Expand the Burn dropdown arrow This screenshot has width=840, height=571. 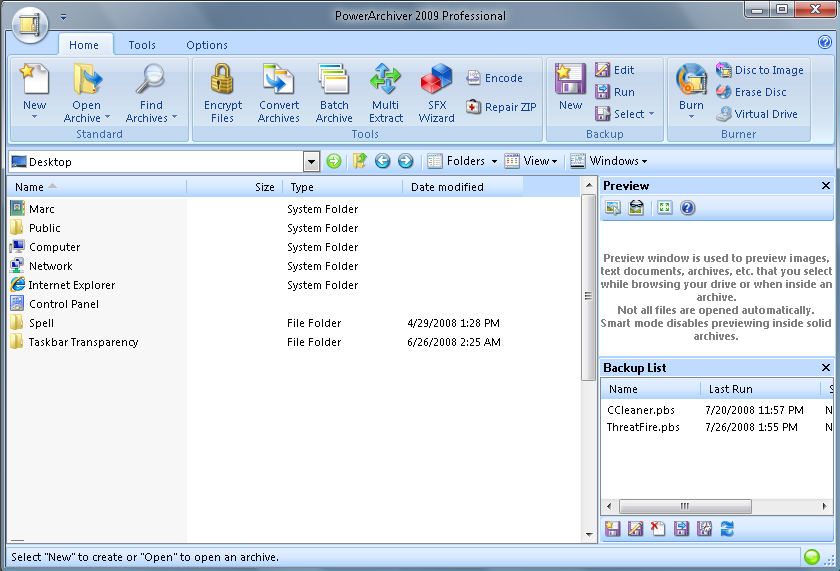(691, 117)
